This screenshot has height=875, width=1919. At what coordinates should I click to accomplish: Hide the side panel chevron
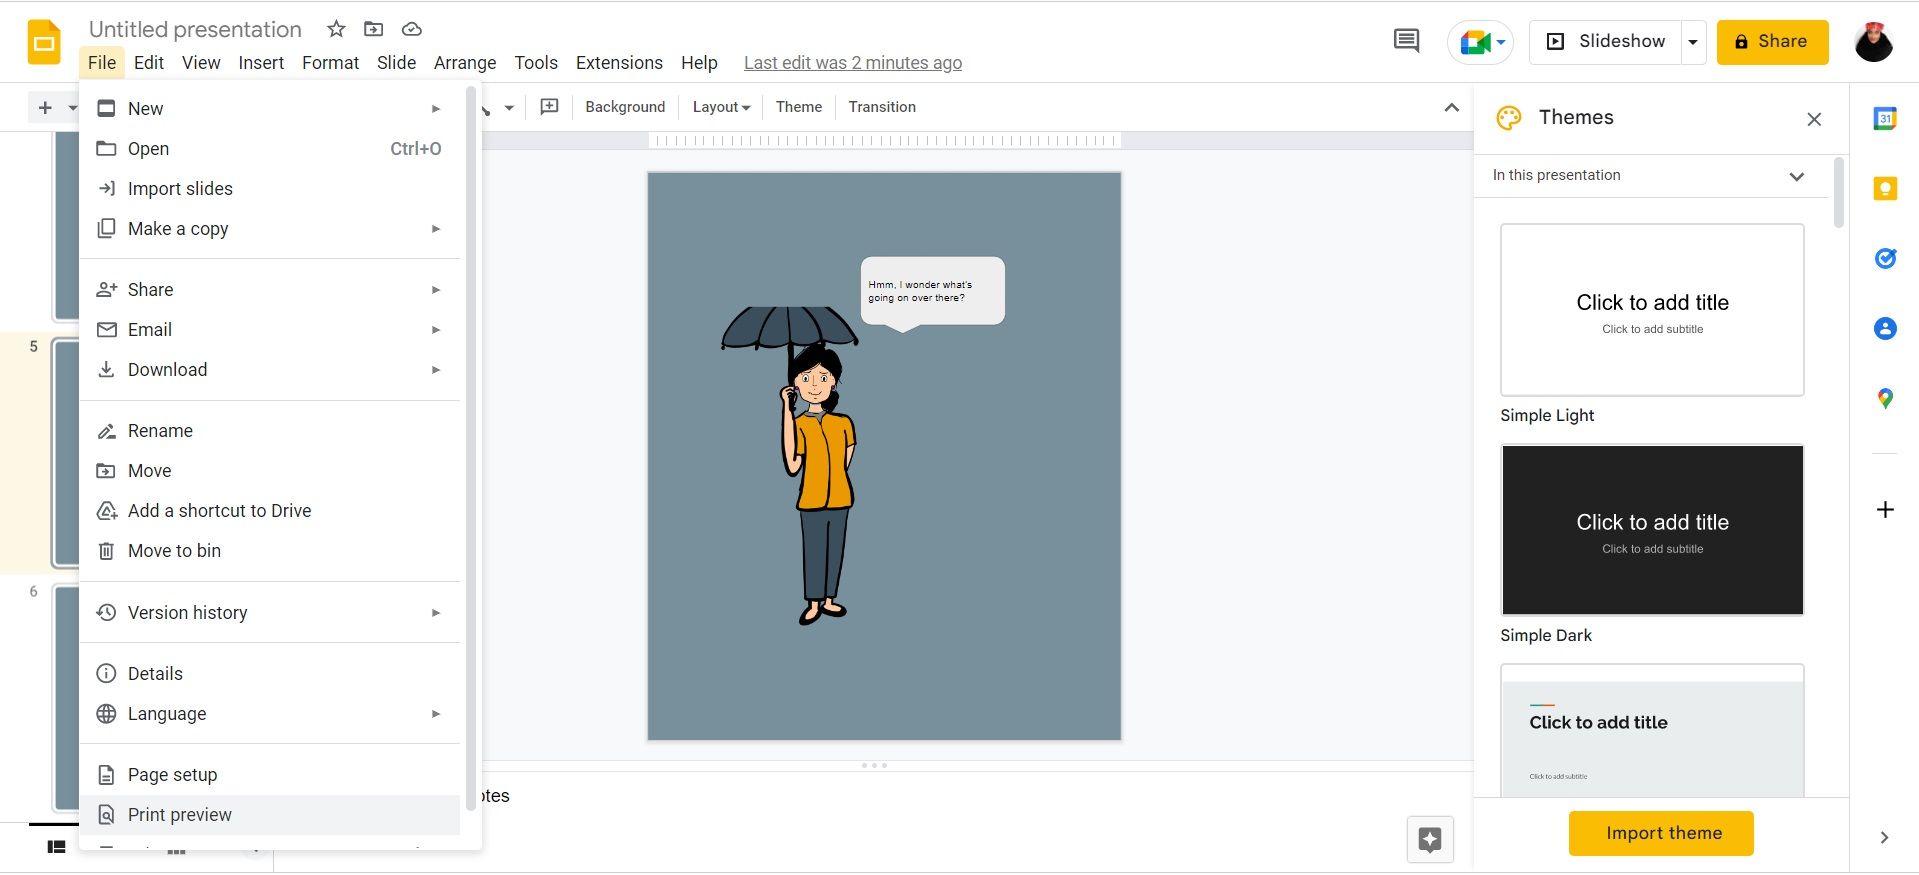coord(1884,838)
